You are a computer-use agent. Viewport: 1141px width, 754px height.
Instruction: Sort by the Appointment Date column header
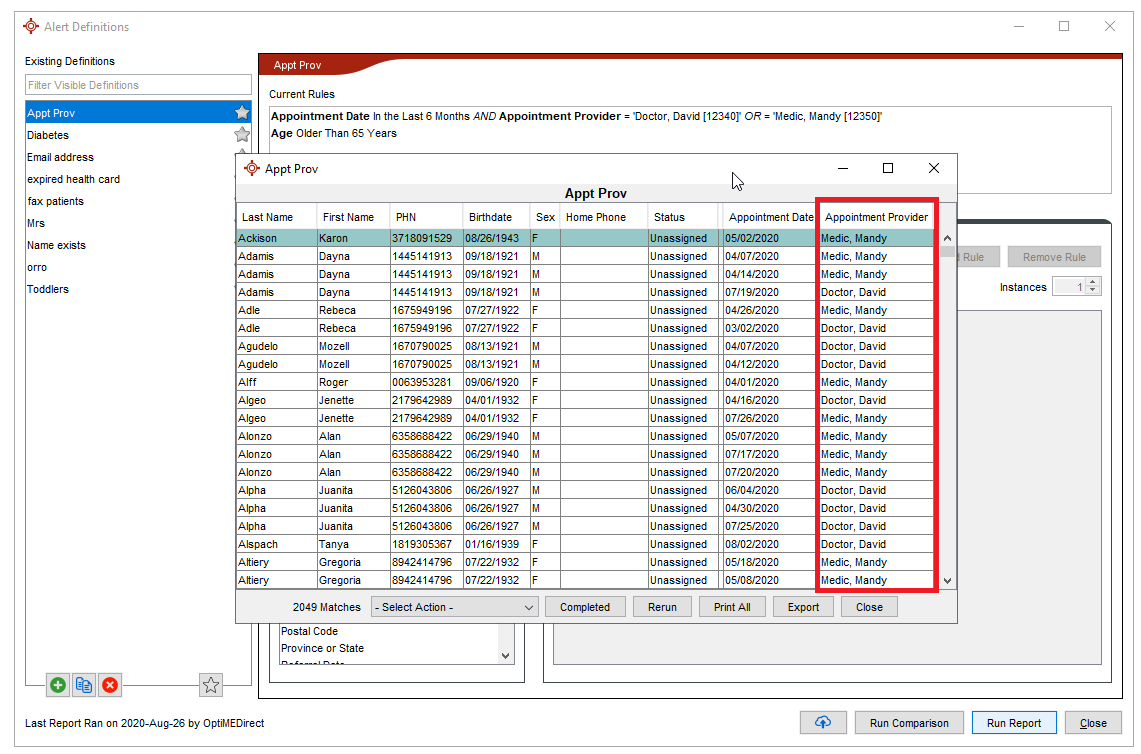point(770,217)
